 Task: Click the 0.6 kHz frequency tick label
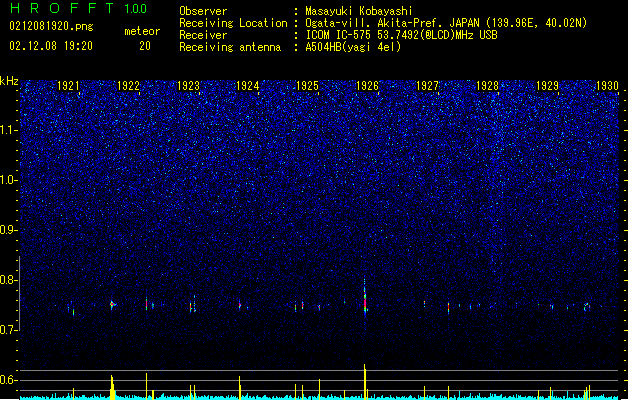[9, 380]
